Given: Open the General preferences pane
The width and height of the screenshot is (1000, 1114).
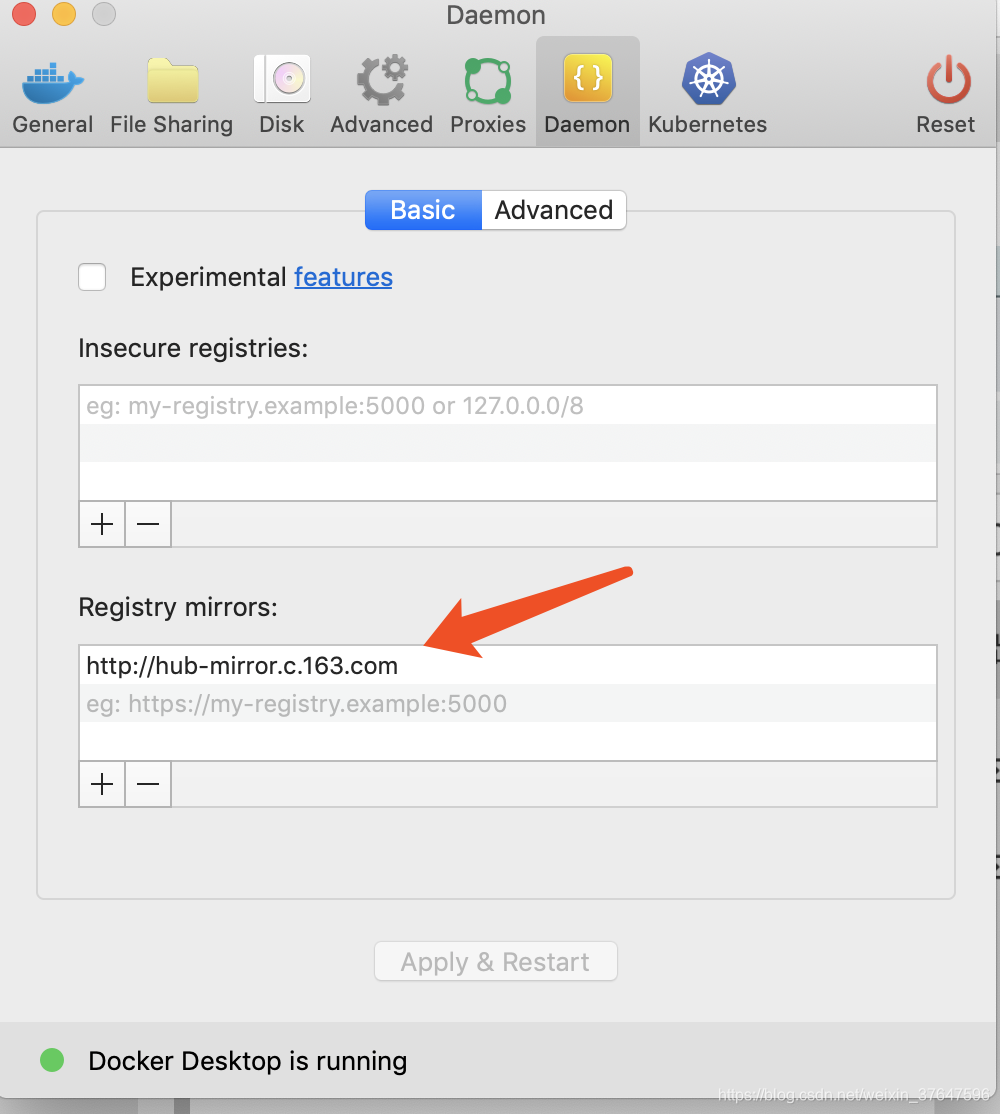Looking at the screenshot, I should [53, 94].
